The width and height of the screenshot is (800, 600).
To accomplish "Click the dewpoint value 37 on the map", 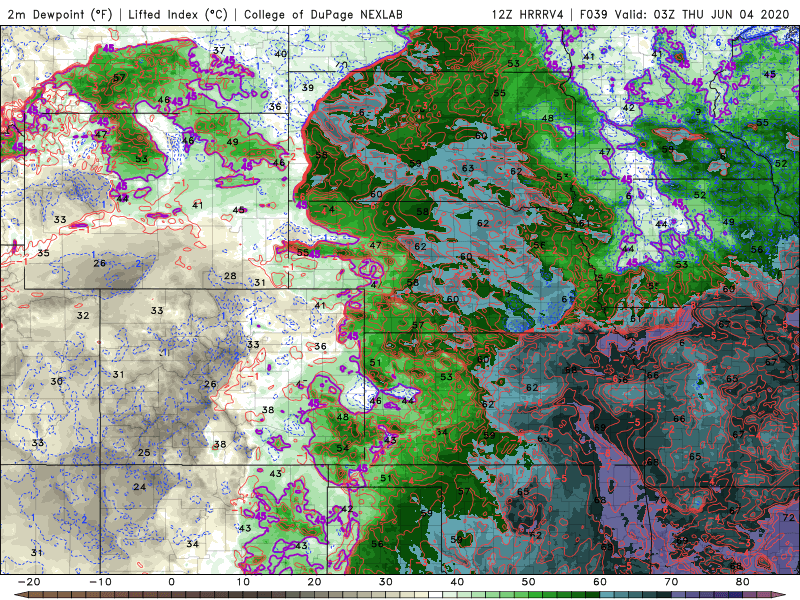I will (x=219, y=51).
